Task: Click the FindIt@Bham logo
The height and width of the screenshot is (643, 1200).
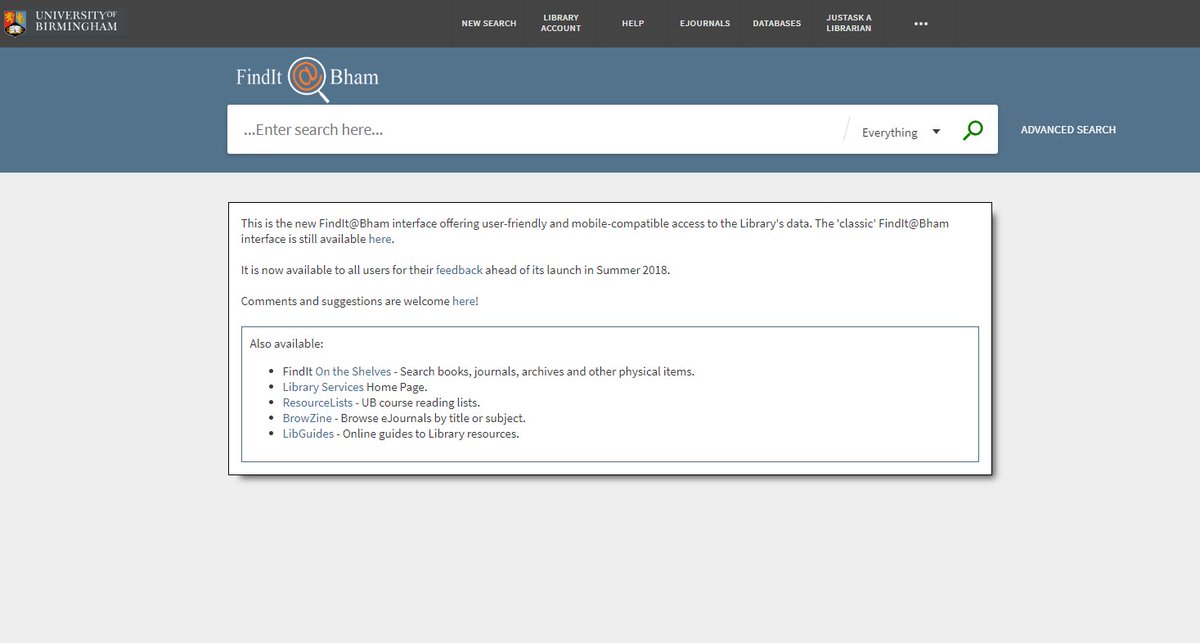Action: click(305, 76)
